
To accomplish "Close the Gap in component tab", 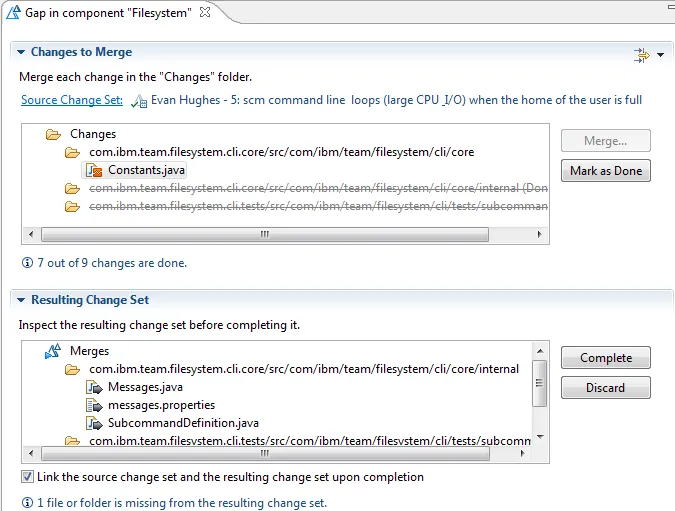I will pyautogui.click(x=205, y=11).
